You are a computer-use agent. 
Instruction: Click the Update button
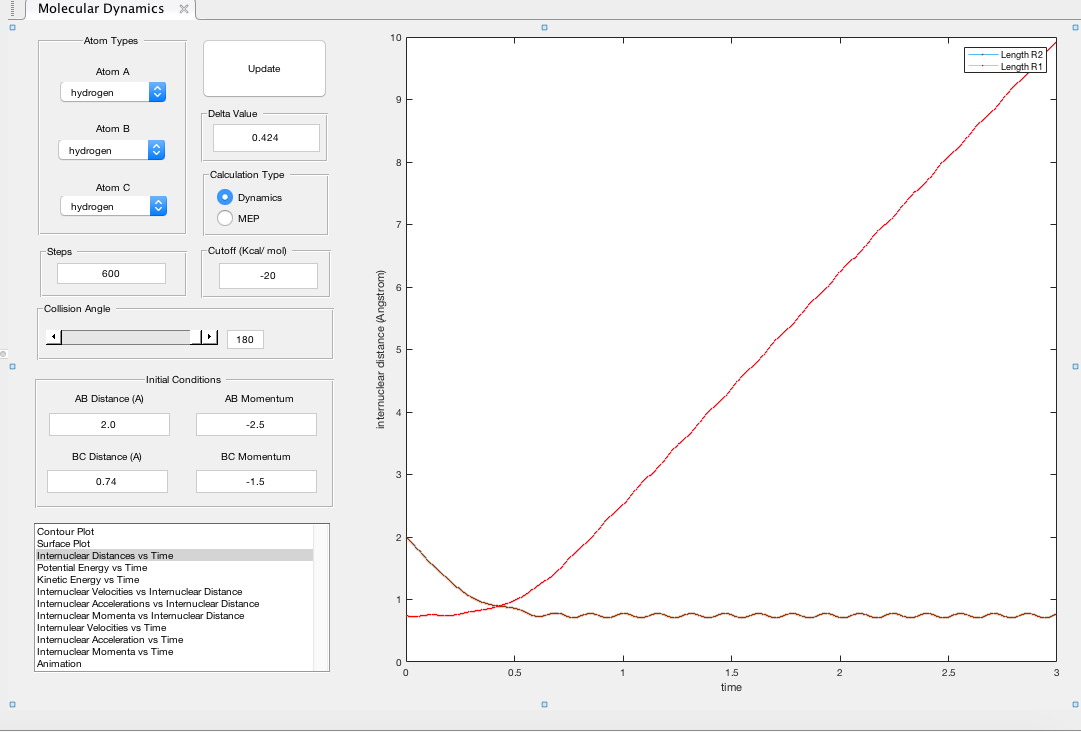coord(264,68)
